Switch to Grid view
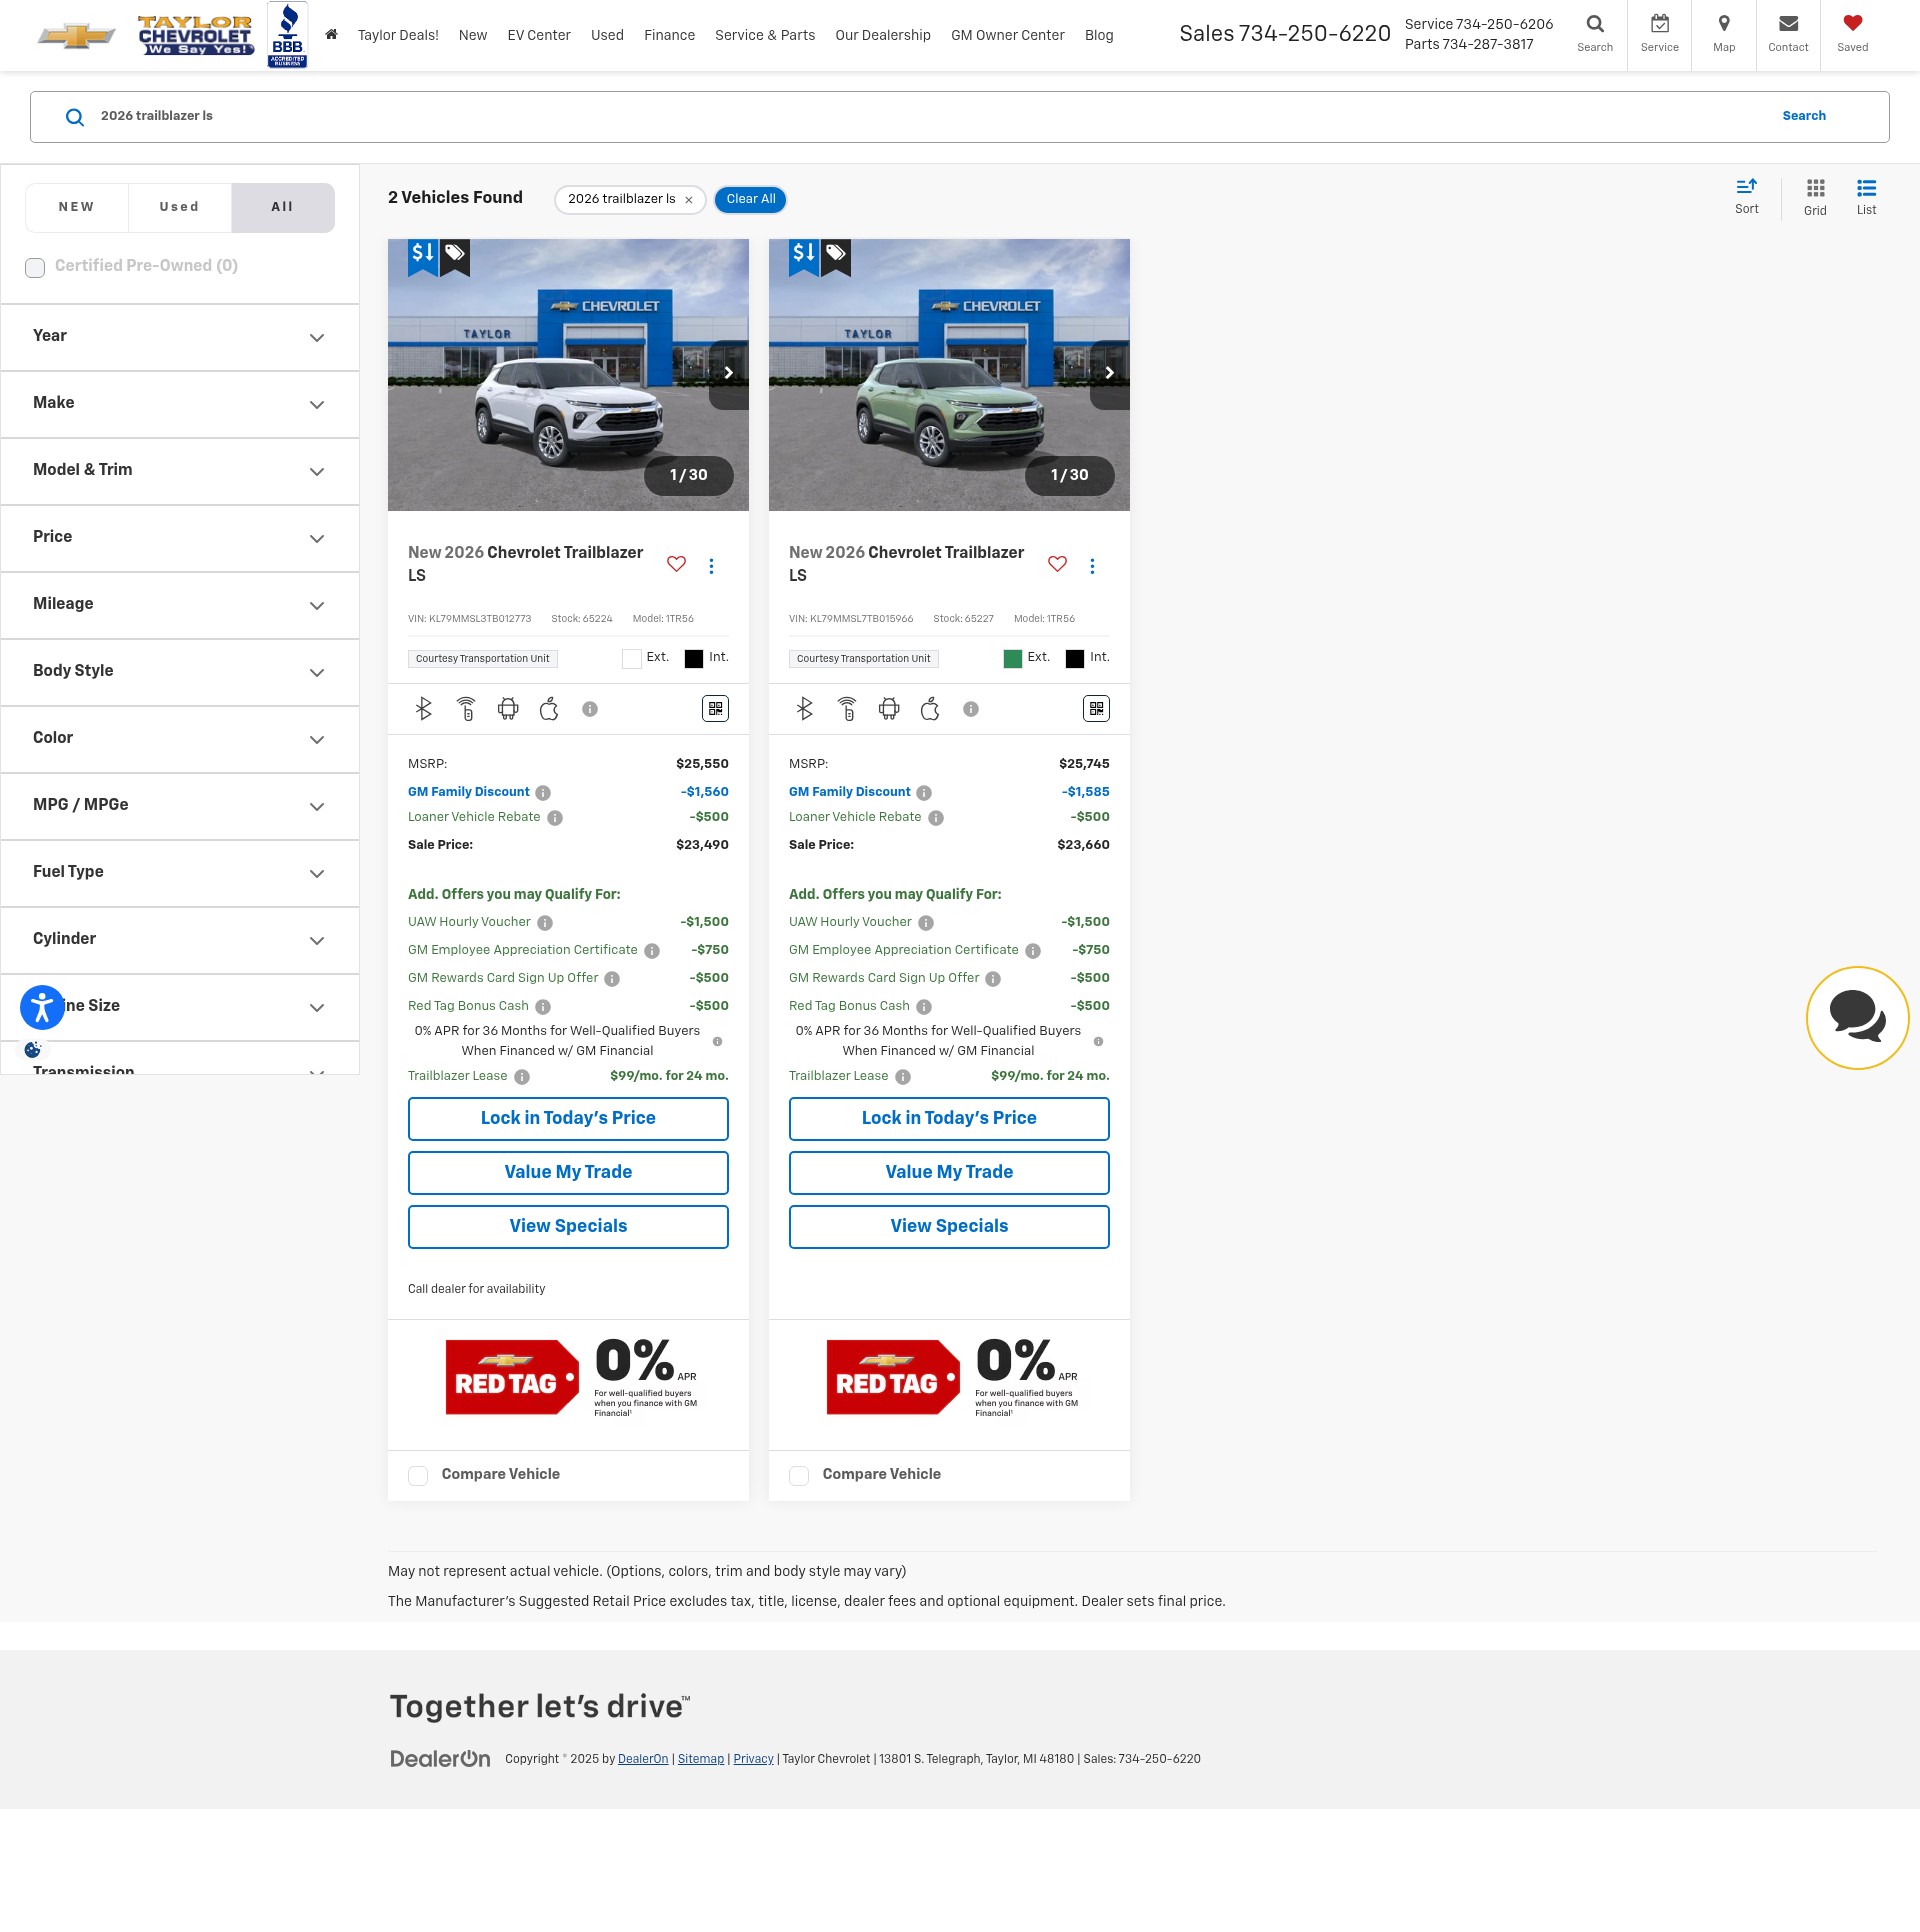 pyautogui.click(x=1815, y=197)
